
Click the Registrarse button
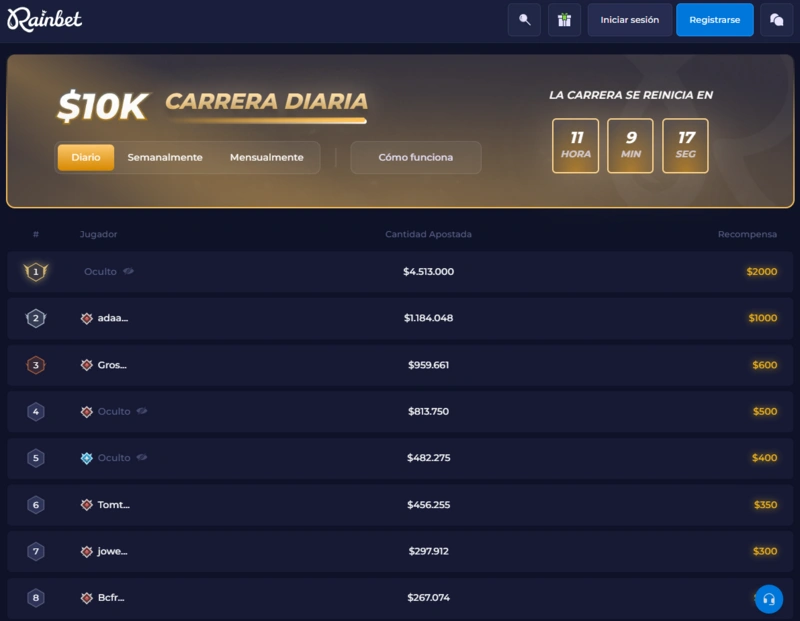click(714, 20)
